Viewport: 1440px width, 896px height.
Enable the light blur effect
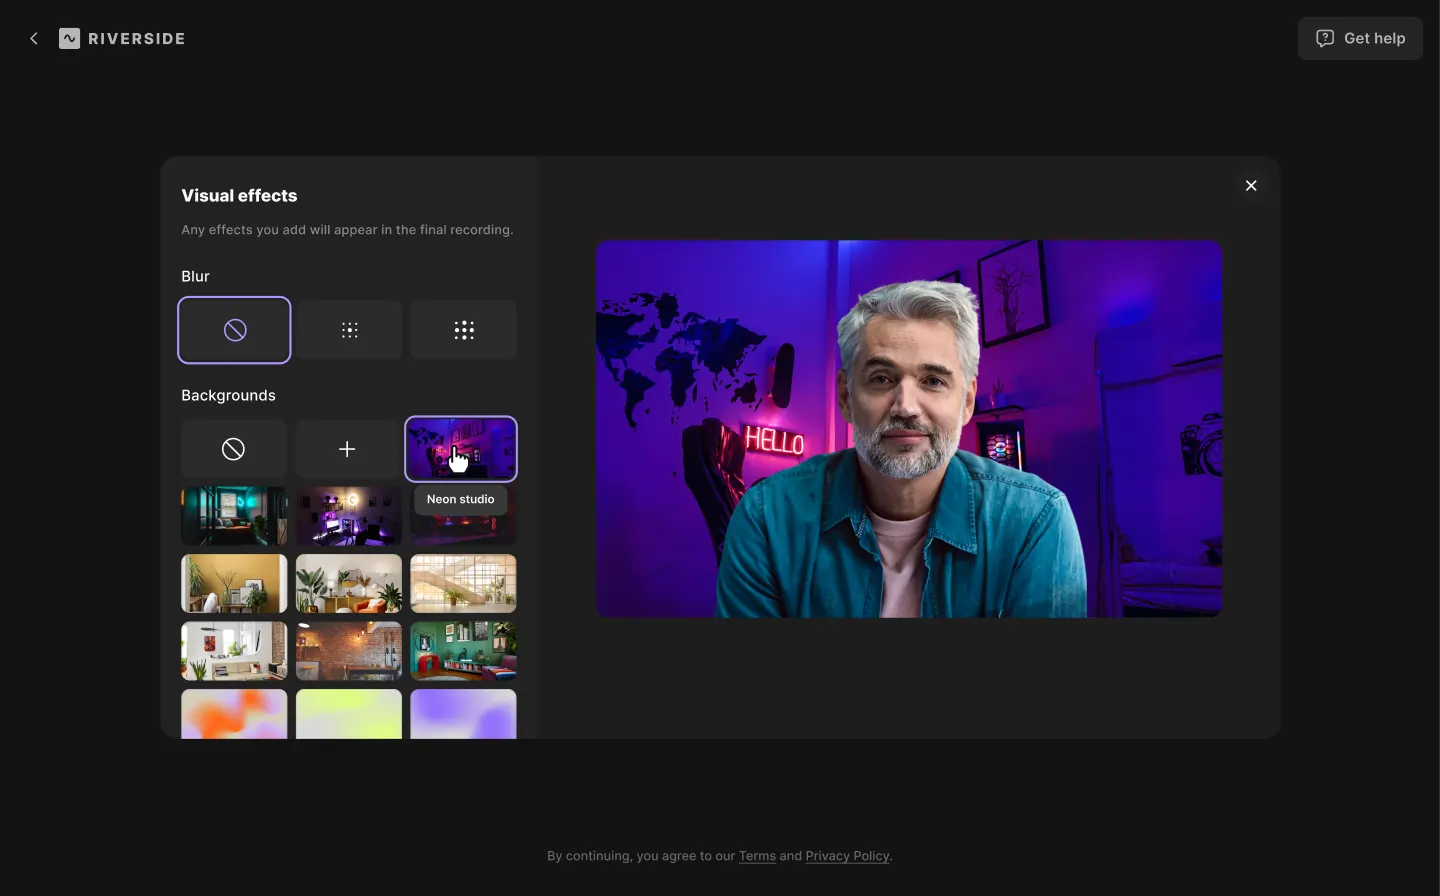click(348, 329)
